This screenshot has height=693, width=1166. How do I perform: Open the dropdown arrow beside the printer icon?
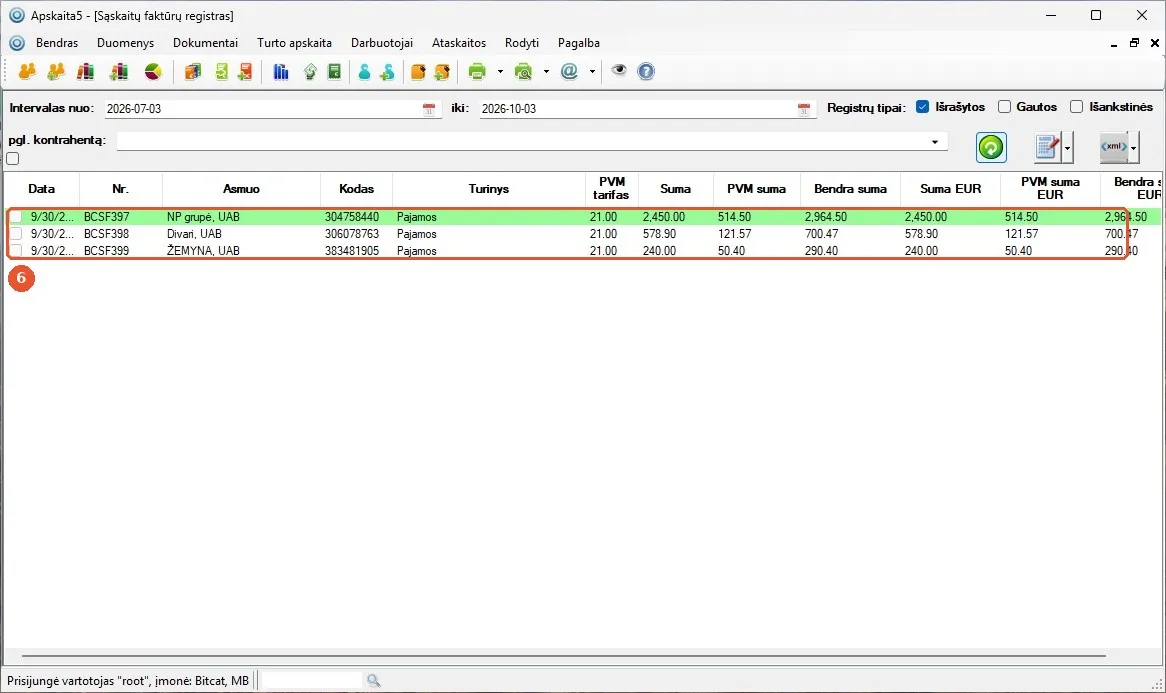(x=500, y=72)
